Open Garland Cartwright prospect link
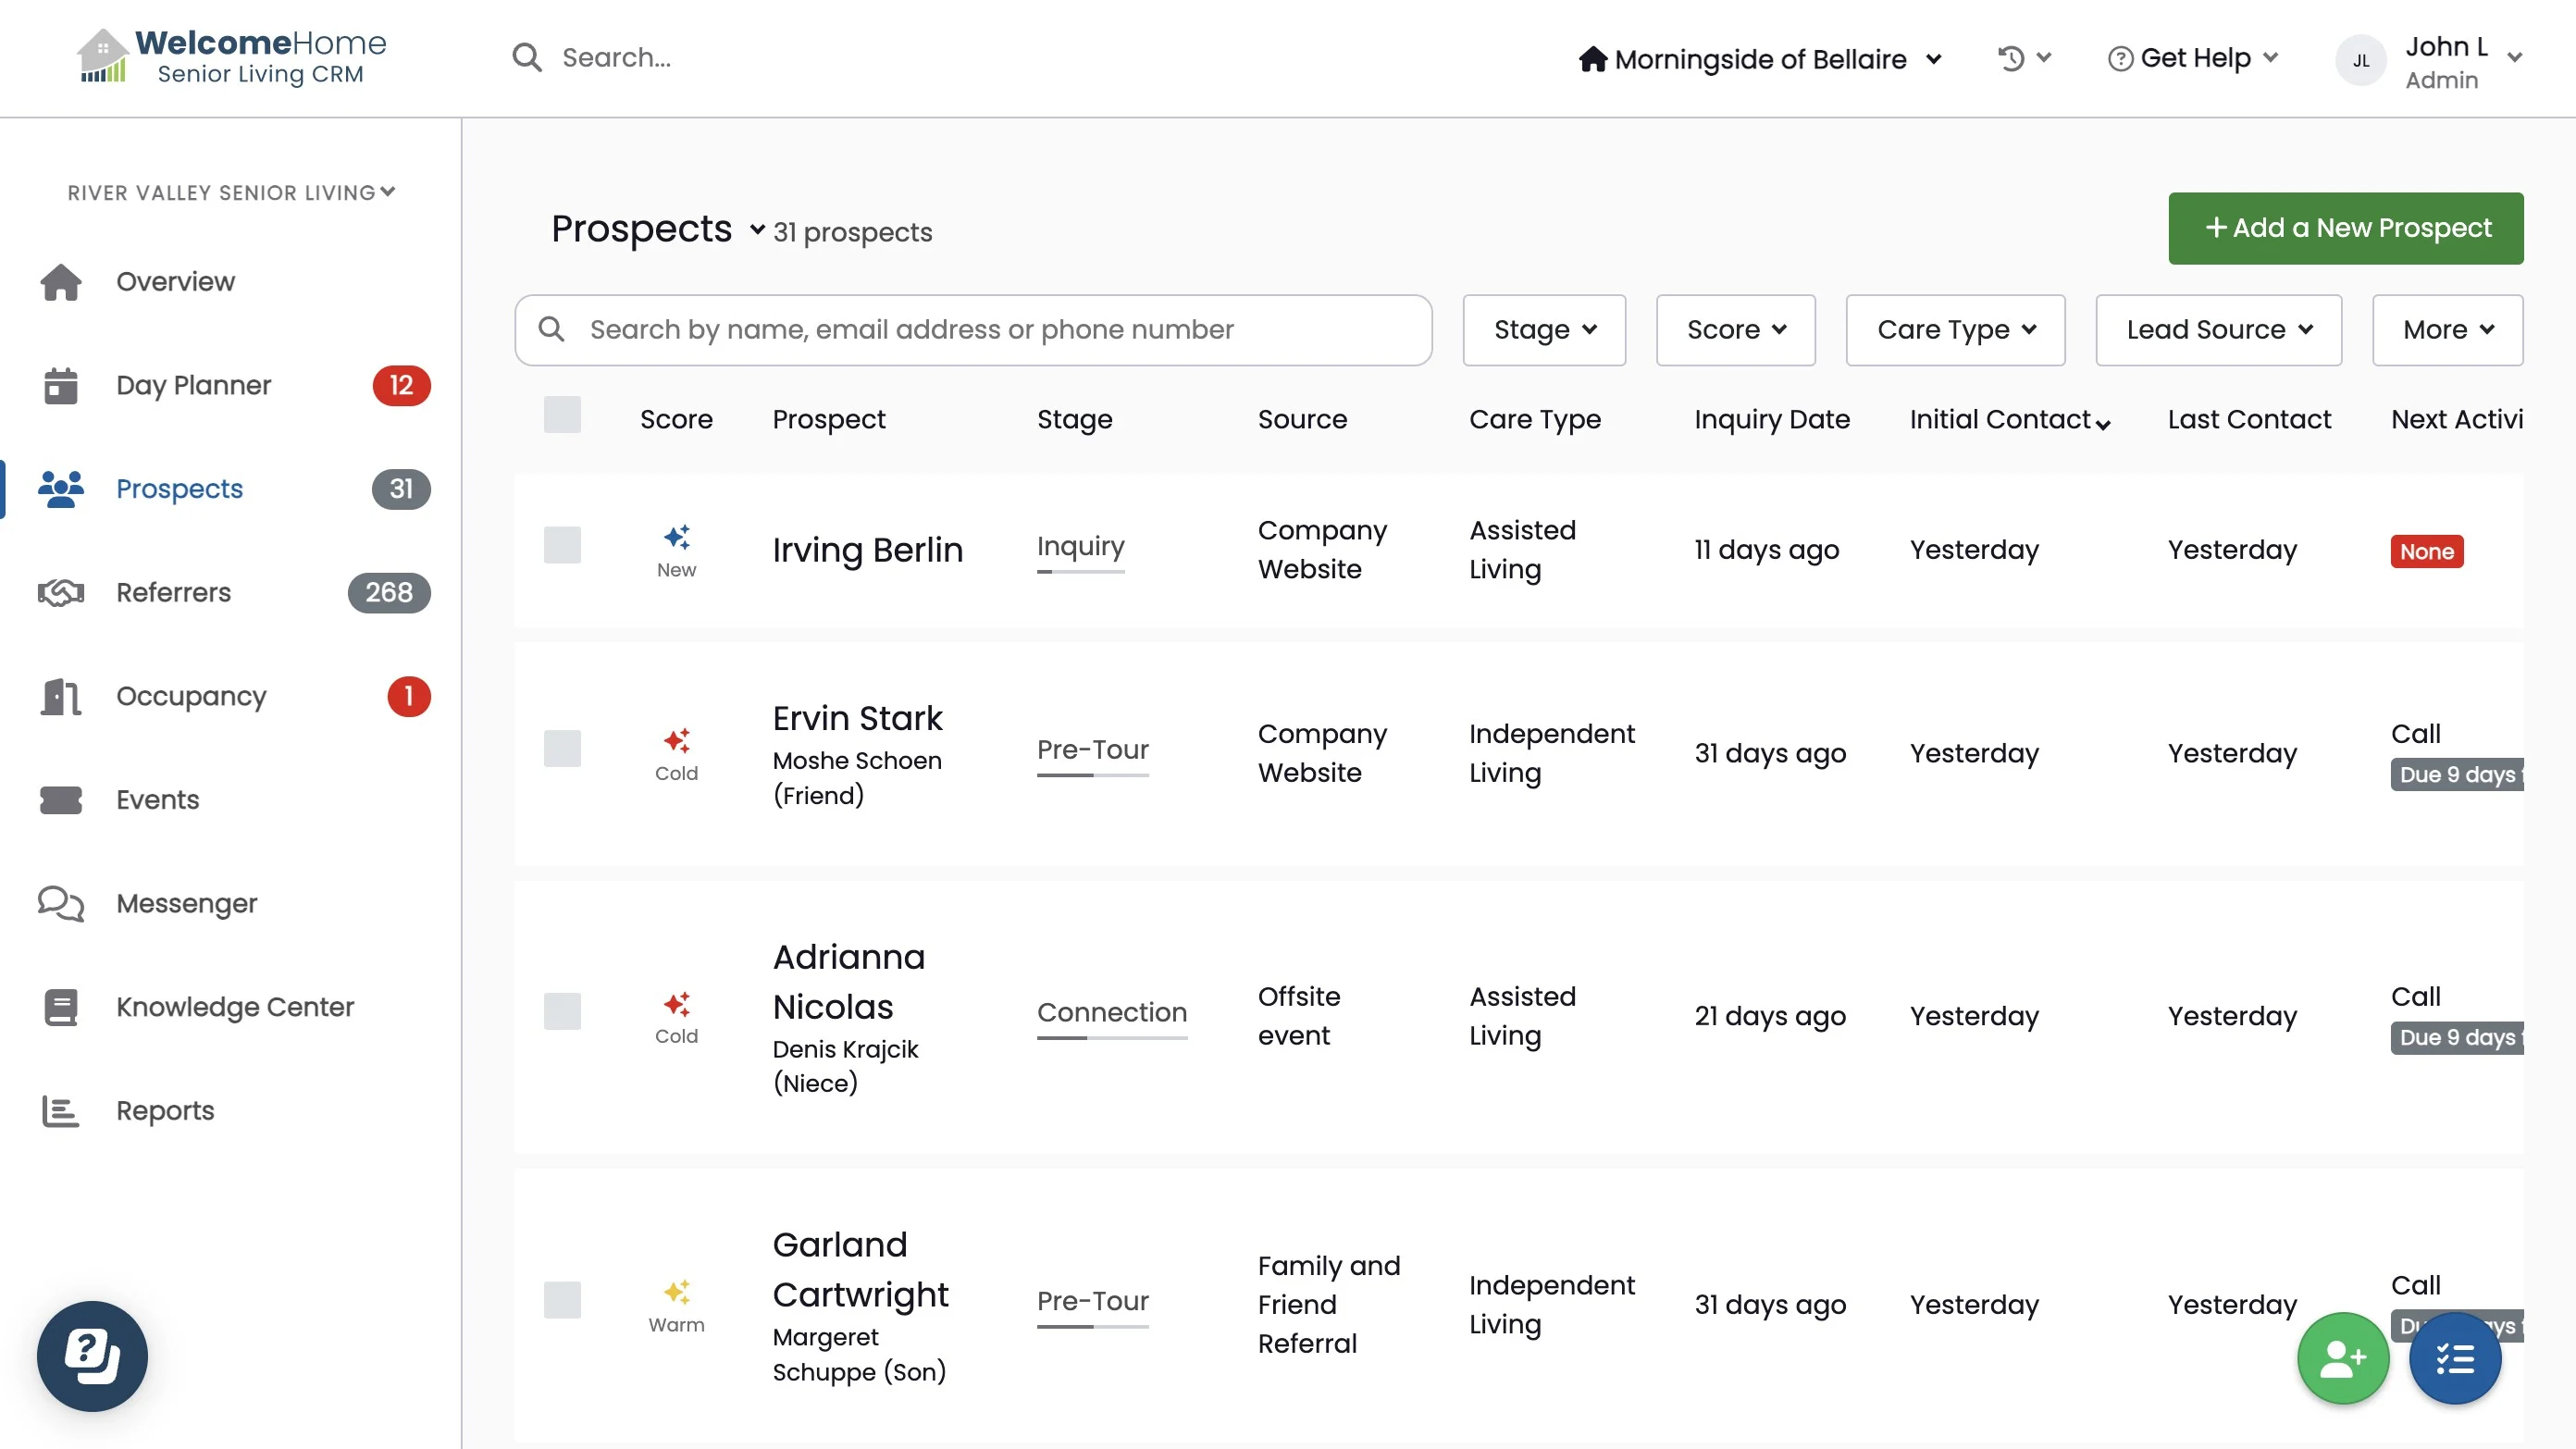This screenshot has height=1449, width=2576. [859, 1268]
